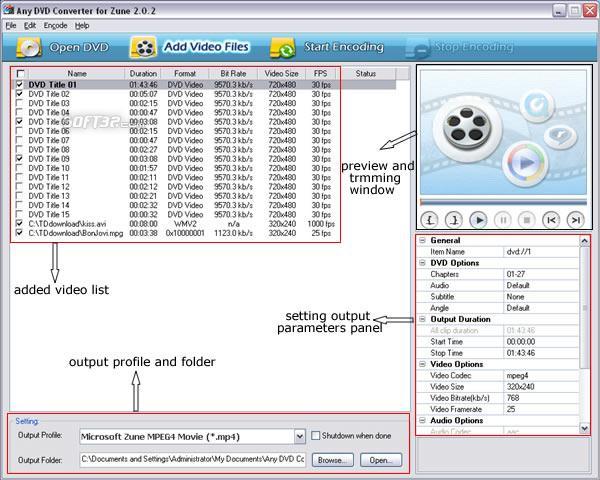Collapse the Output Duration section
Screen dimensions: 600x480
pyautogui.click(x=422, y=319)
